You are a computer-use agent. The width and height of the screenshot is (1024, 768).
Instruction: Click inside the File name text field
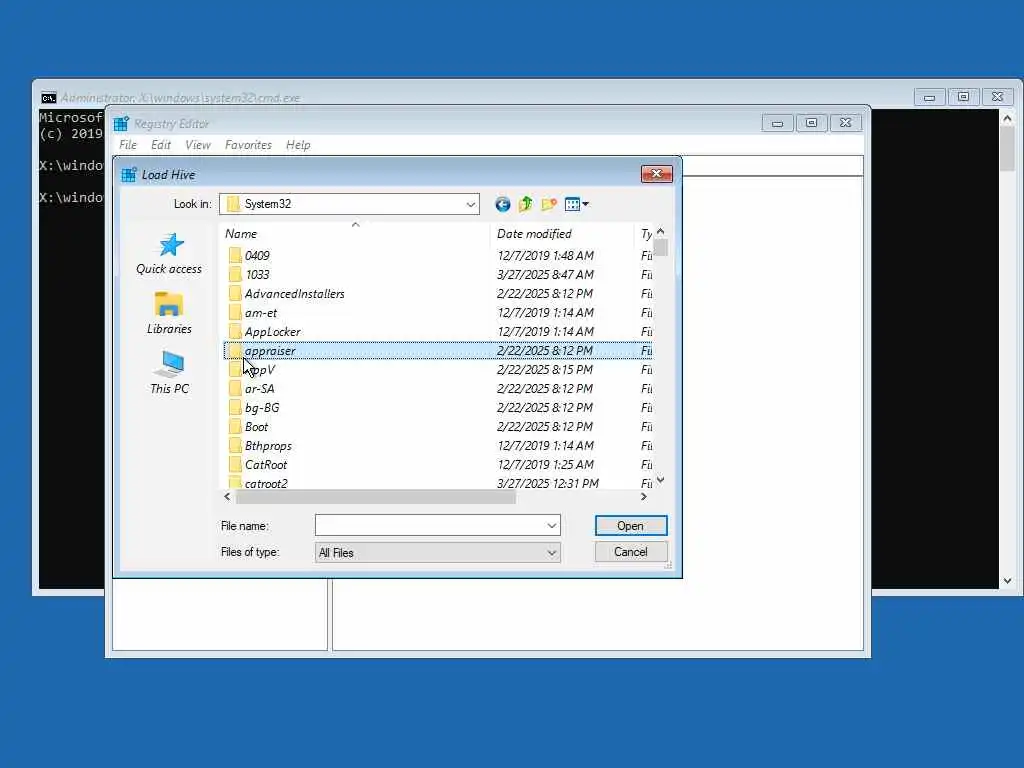click(430, 526)
